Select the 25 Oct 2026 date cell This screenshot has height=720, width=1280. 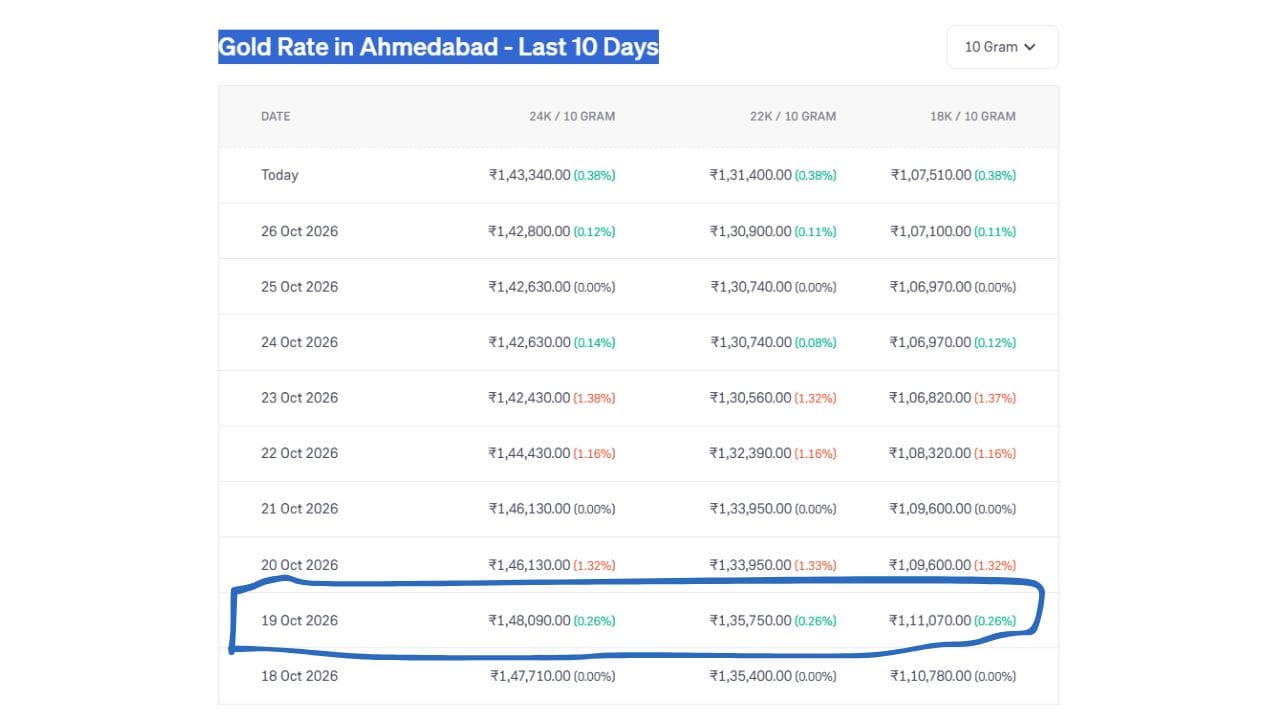[x=300, y=287]
